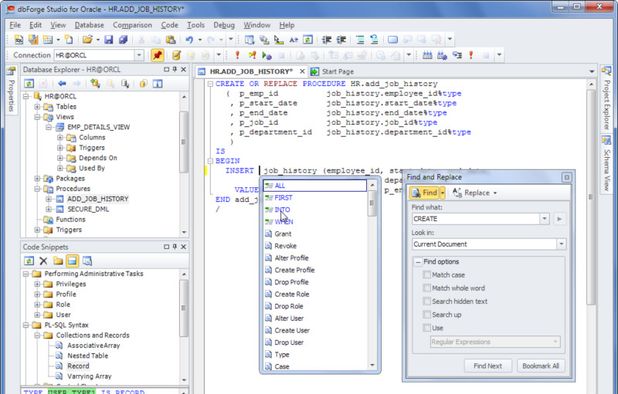Click the pinned connection pushpin icon

pos(157,55)
